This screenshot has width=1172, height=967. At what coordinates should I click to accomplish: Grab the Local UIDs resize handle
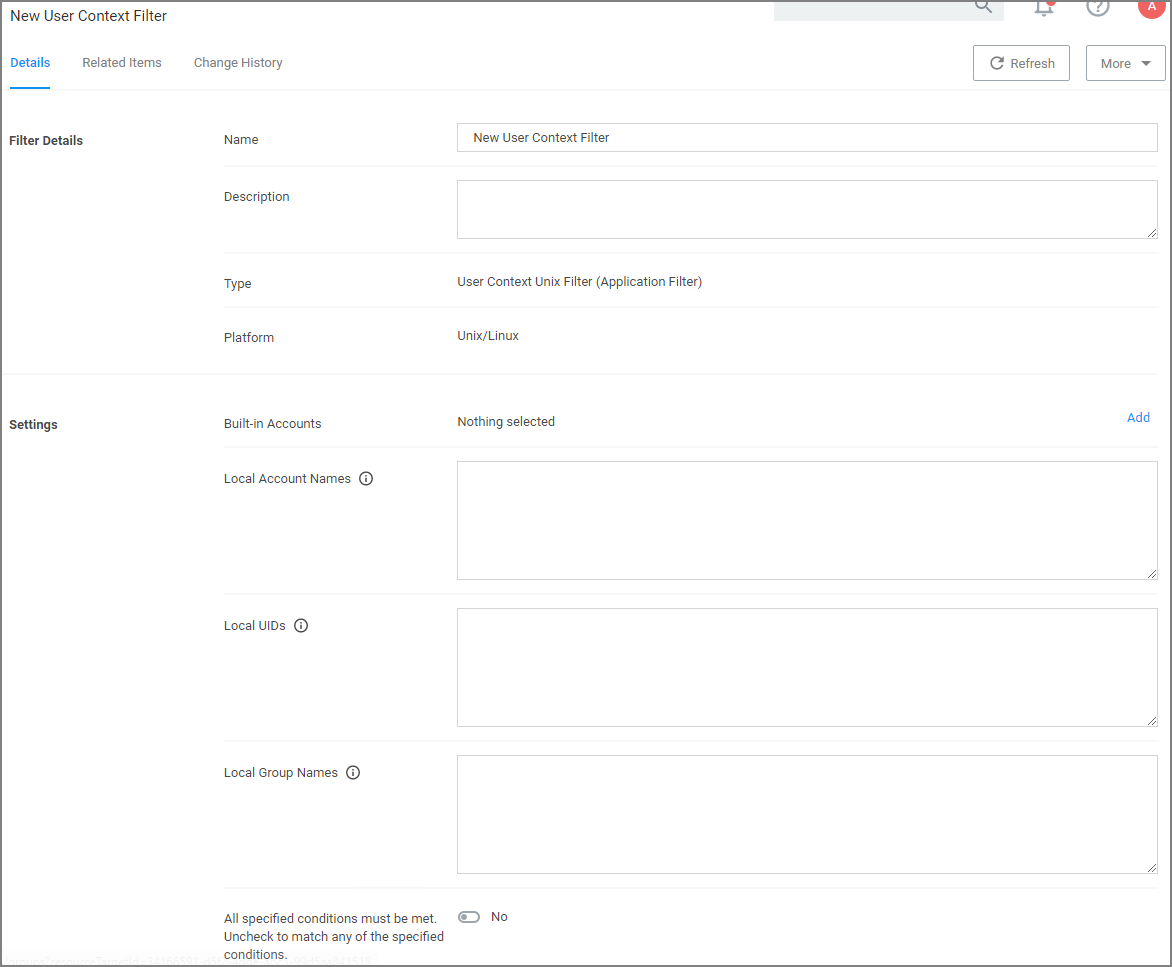coord(1152,720)
